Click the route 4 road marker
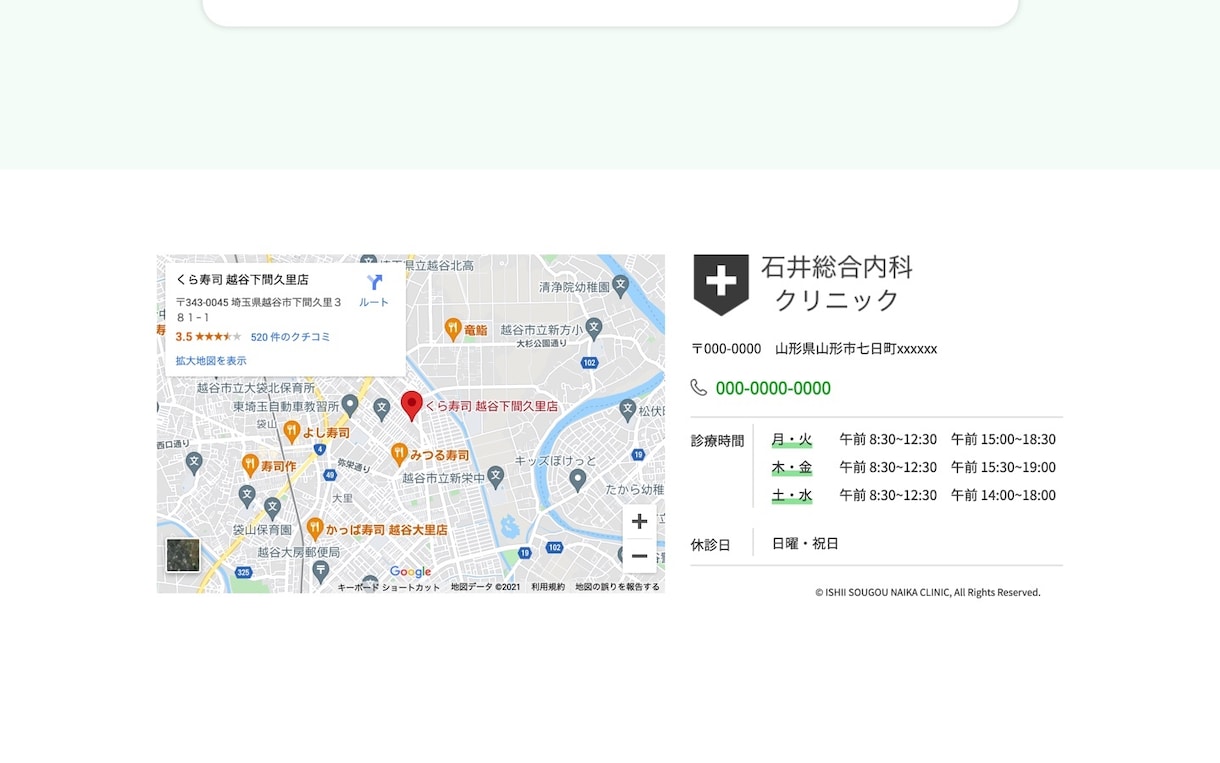 [319, 449]
